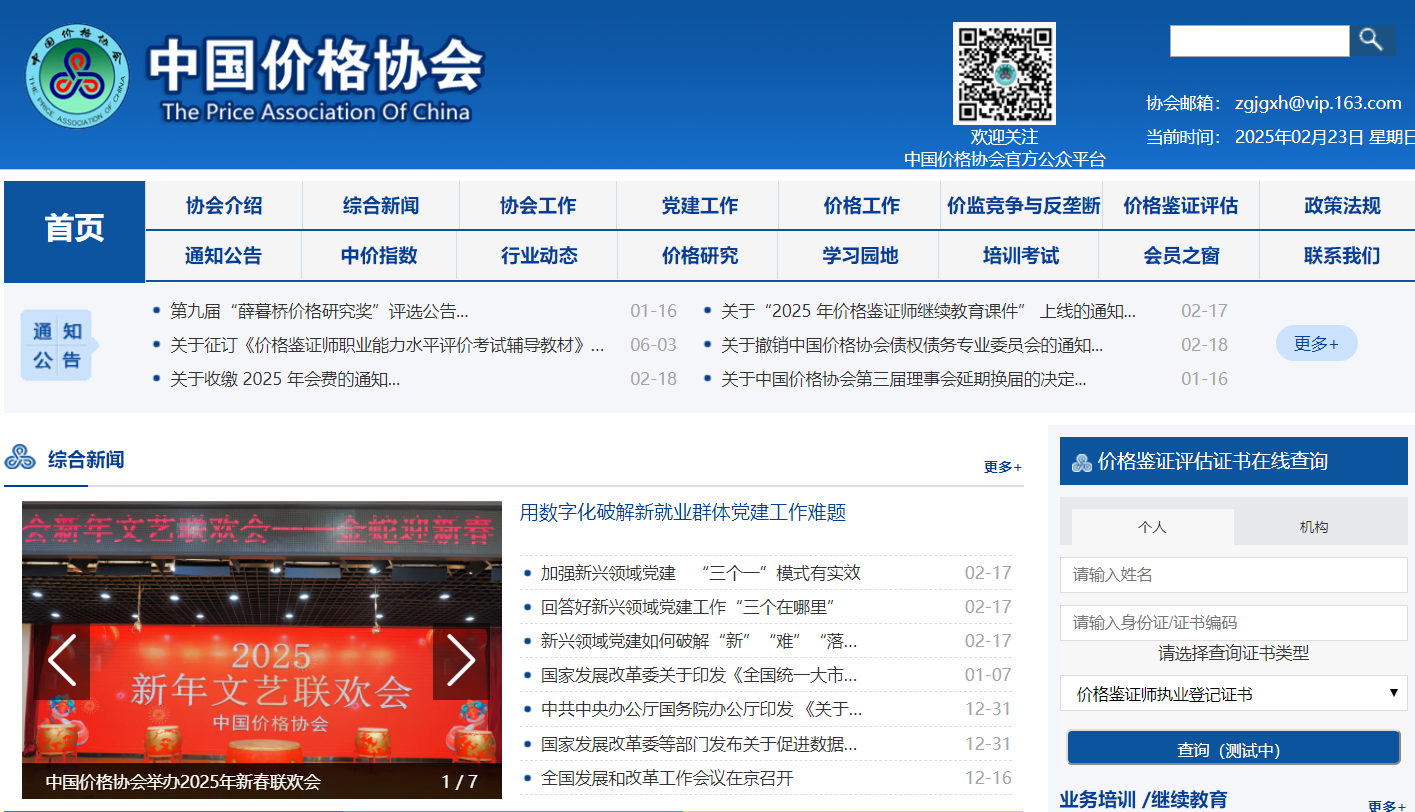Open headline 用数字化破解新就业群体党建工作难题
1415x812 pixels.
click(683, 513)
